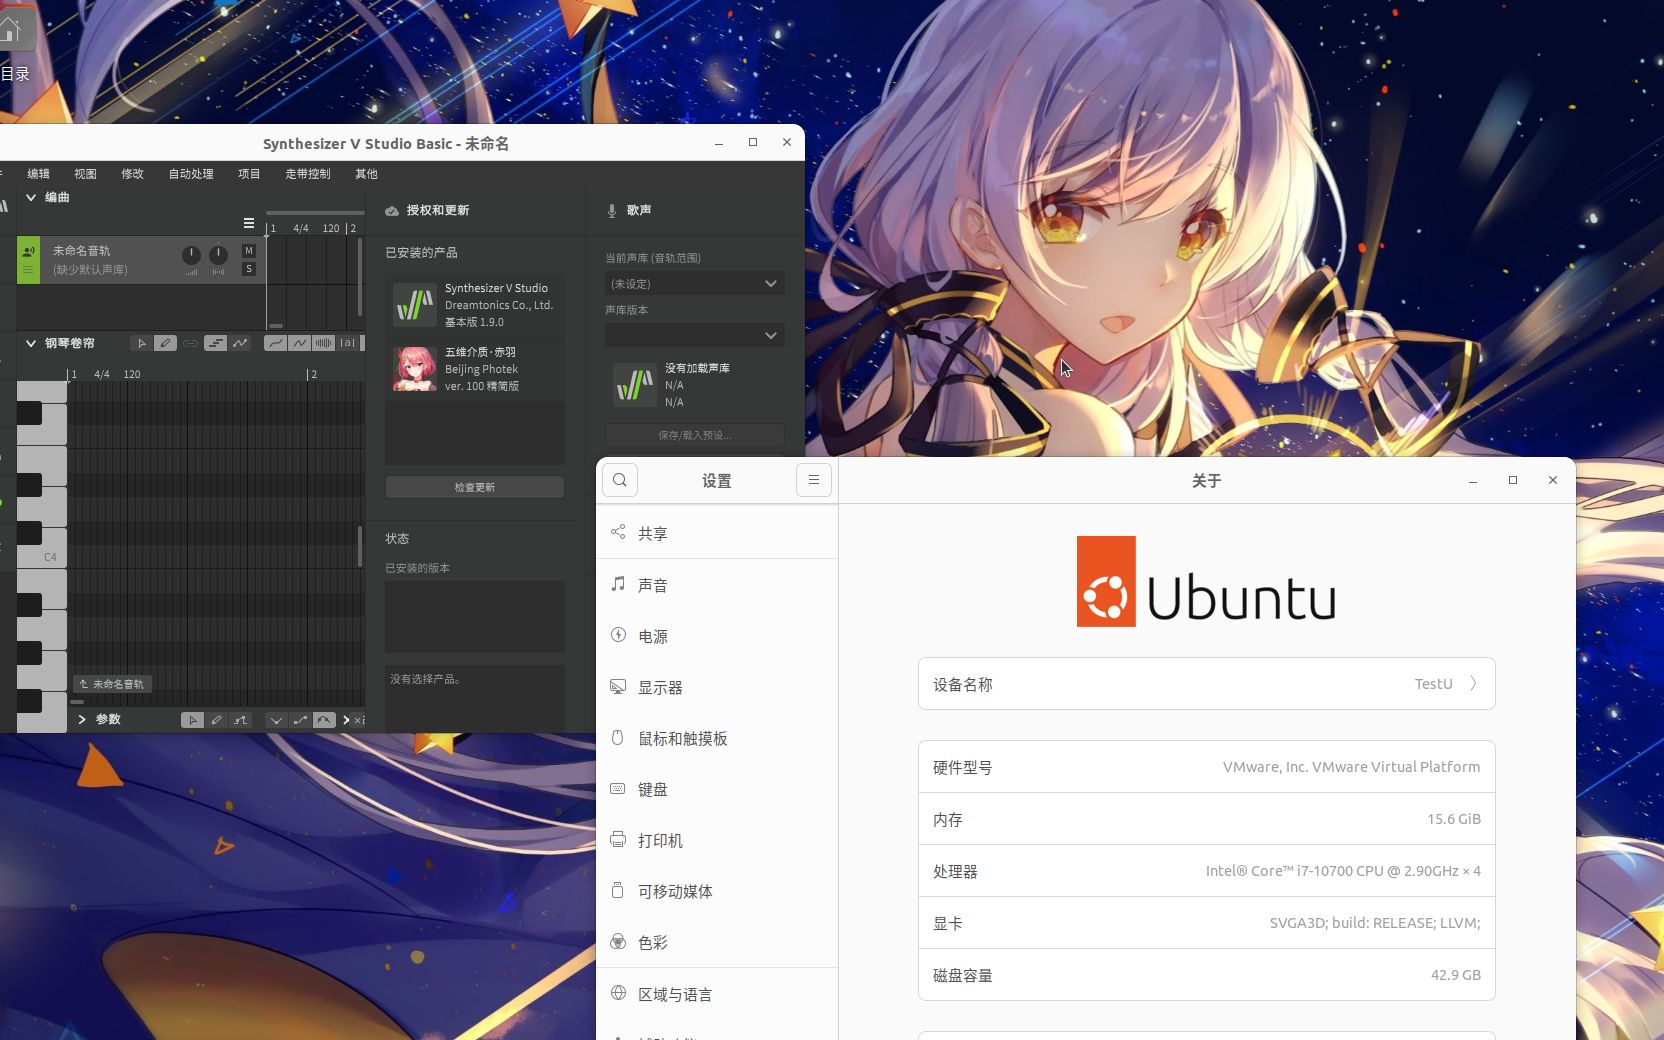Open the Settings hamburger menu
Image resolution: width=1664 pixels, height=1040 pixels.
click(x=814, y=480)
